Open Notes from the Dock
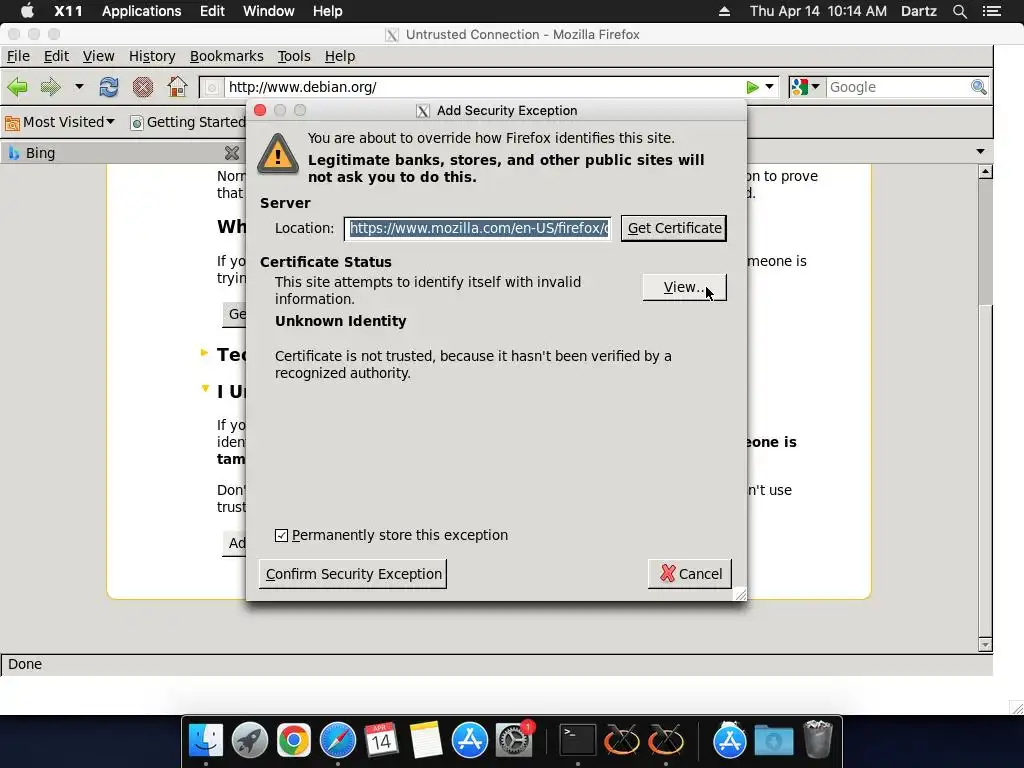 coord(426,741)
